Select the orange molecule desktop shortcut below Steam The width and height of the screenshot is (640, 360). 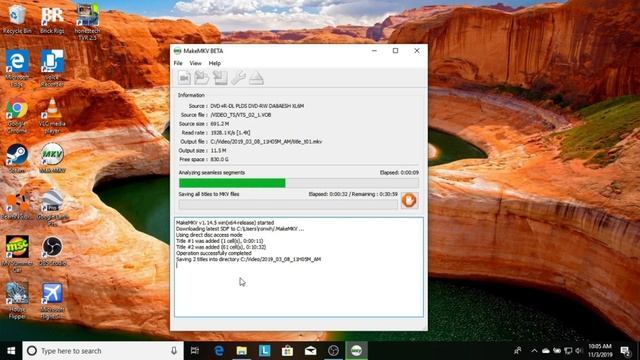(17, 205)
